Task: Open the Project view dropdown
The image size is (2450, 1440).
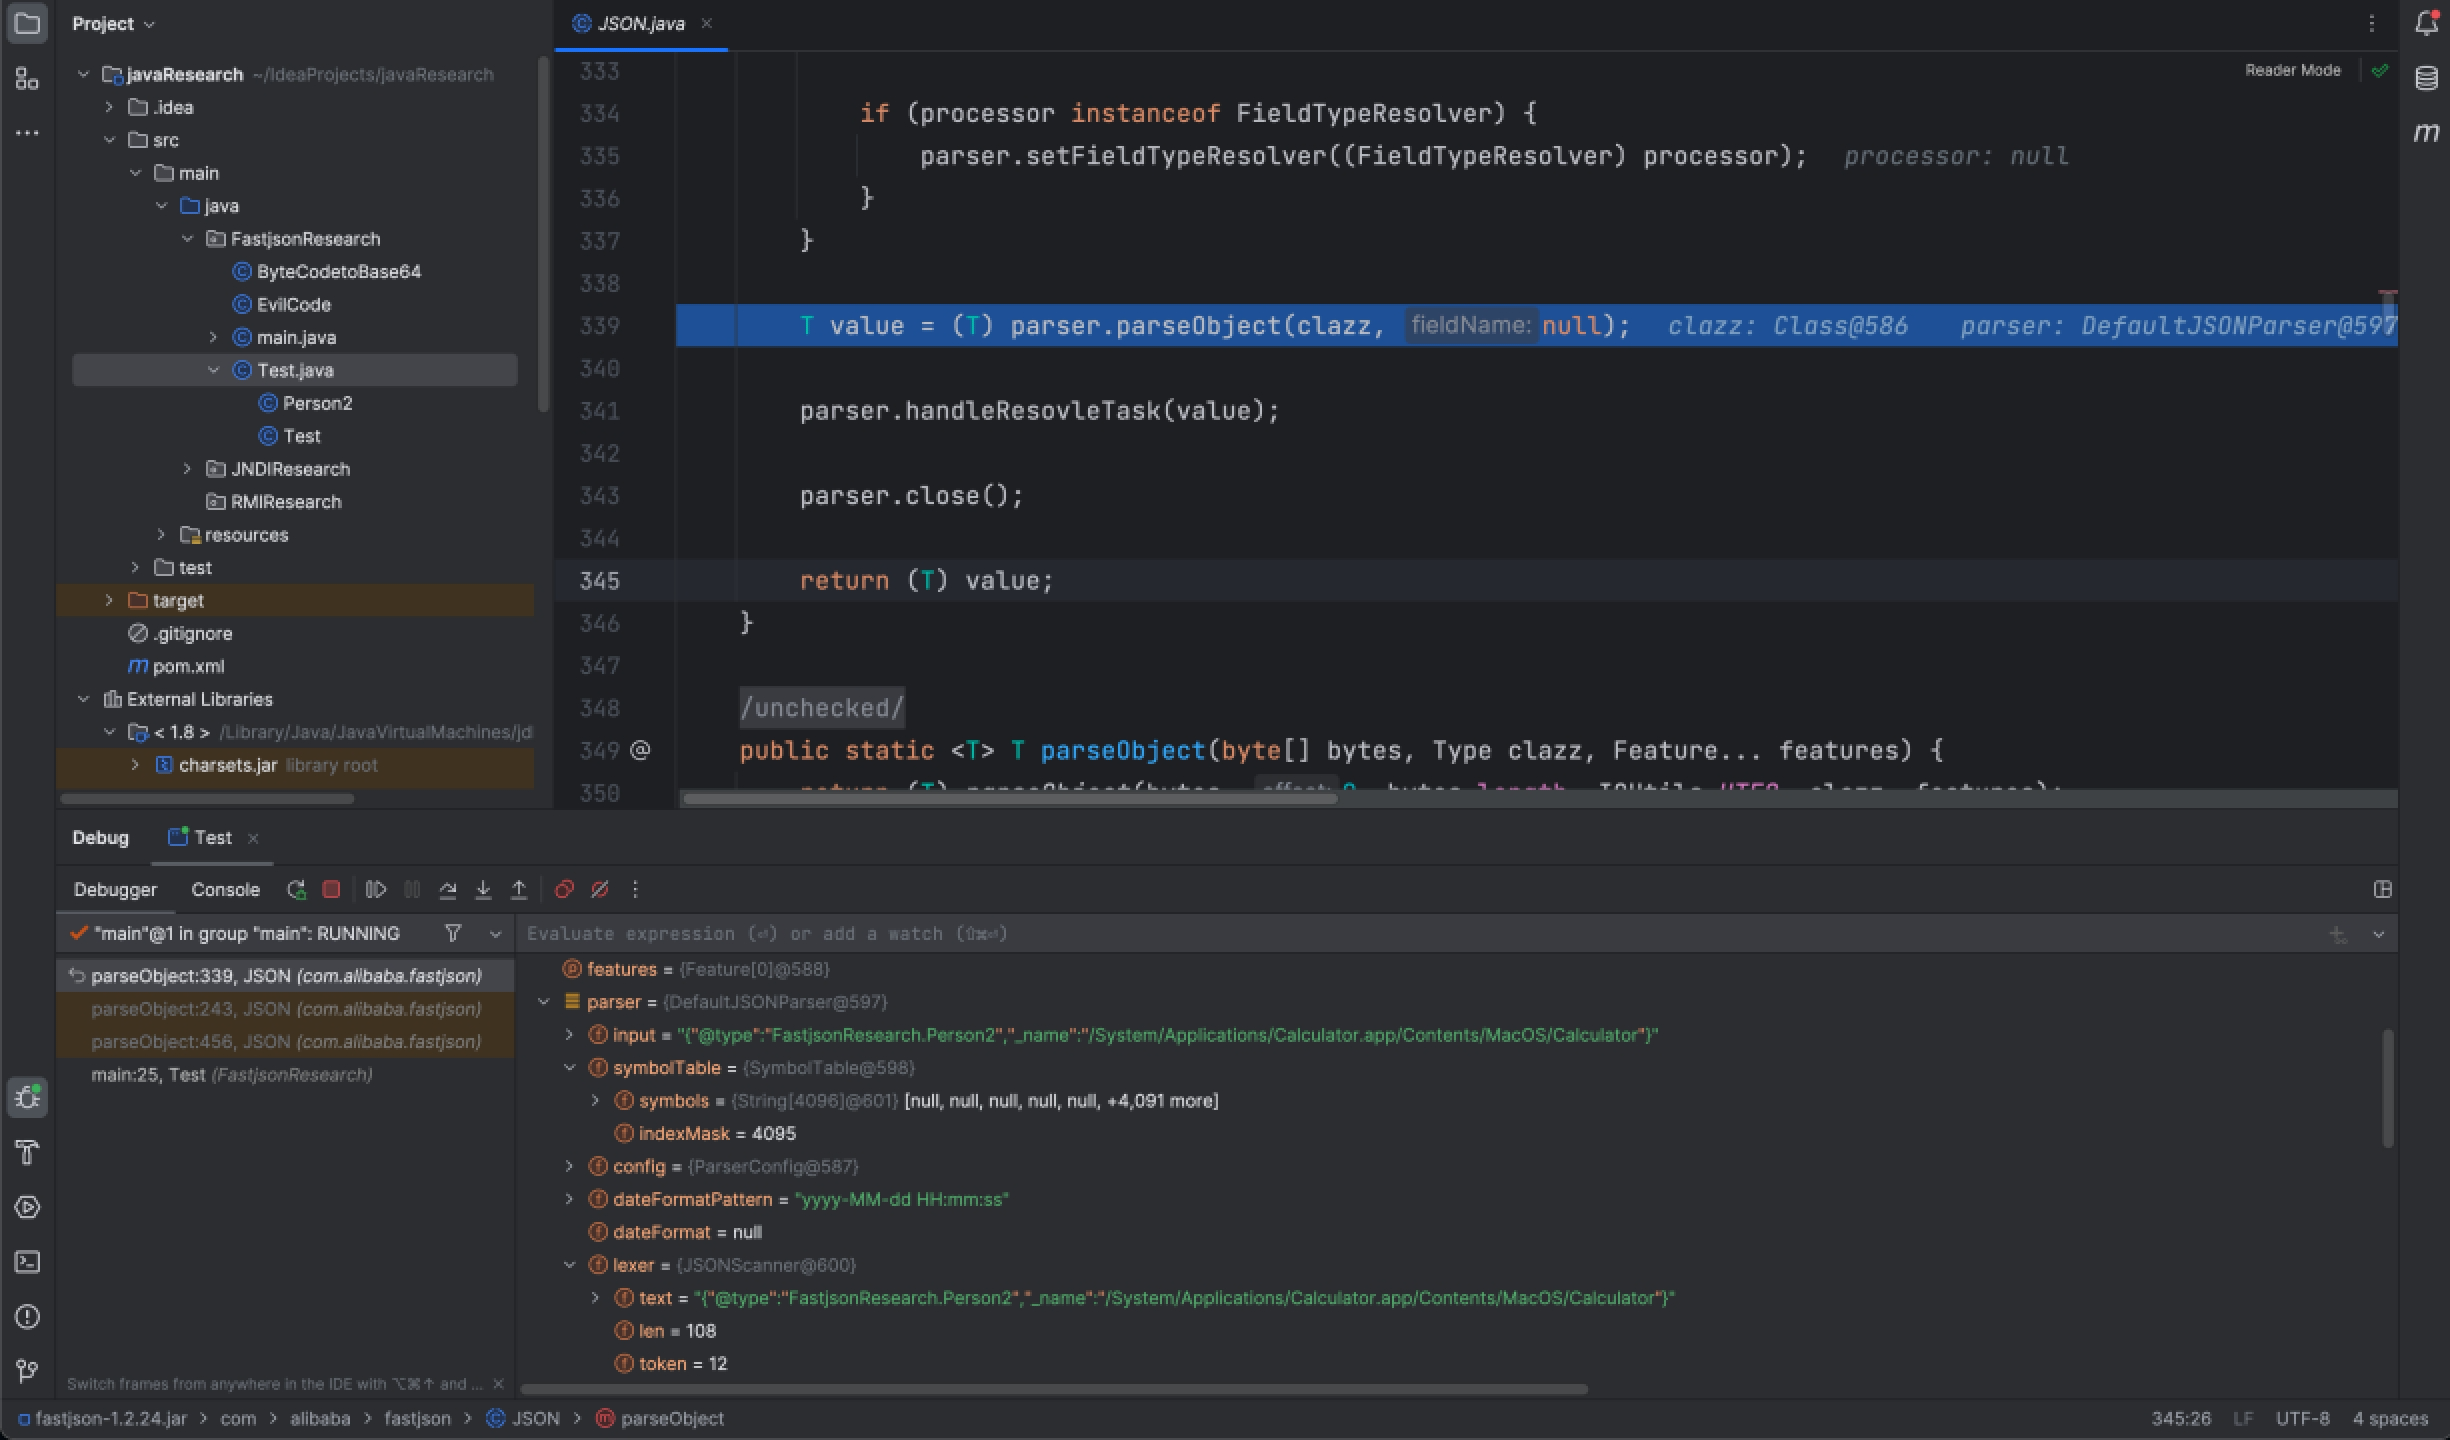Action: (x=113, y=23)
